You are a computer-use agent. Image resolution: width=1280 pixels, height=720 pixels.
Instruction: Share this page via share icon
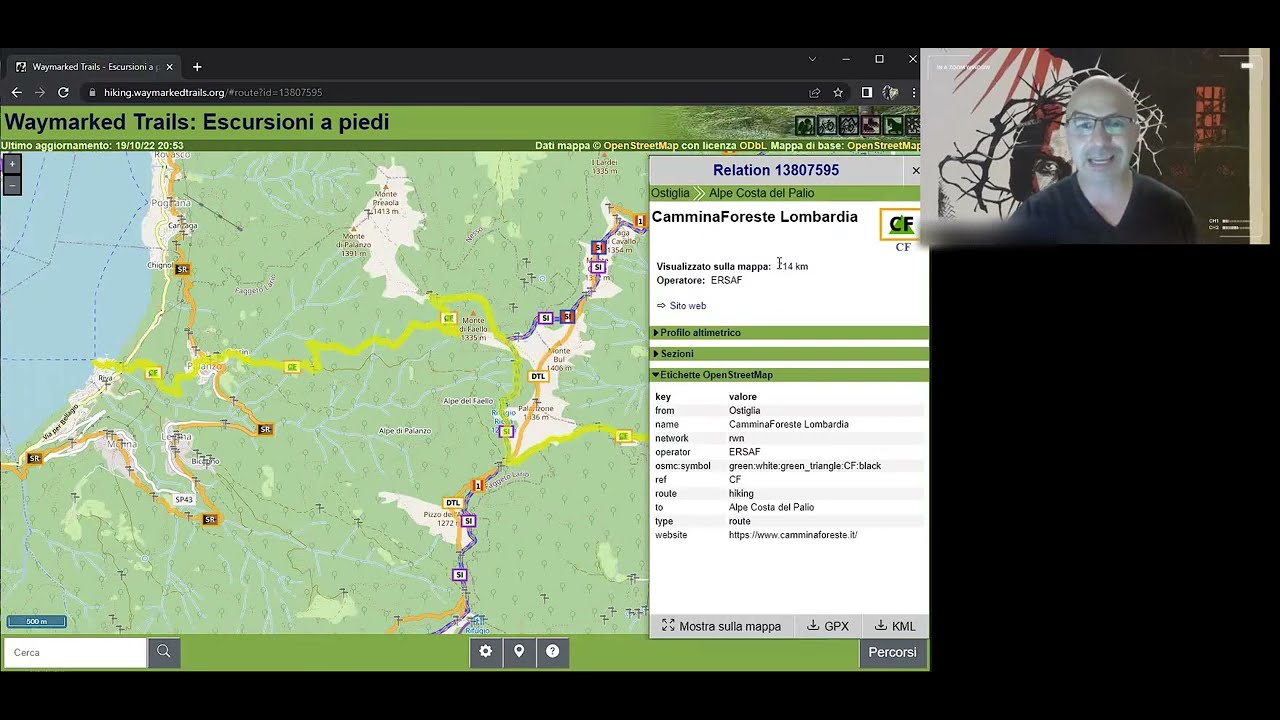(815, 92)
